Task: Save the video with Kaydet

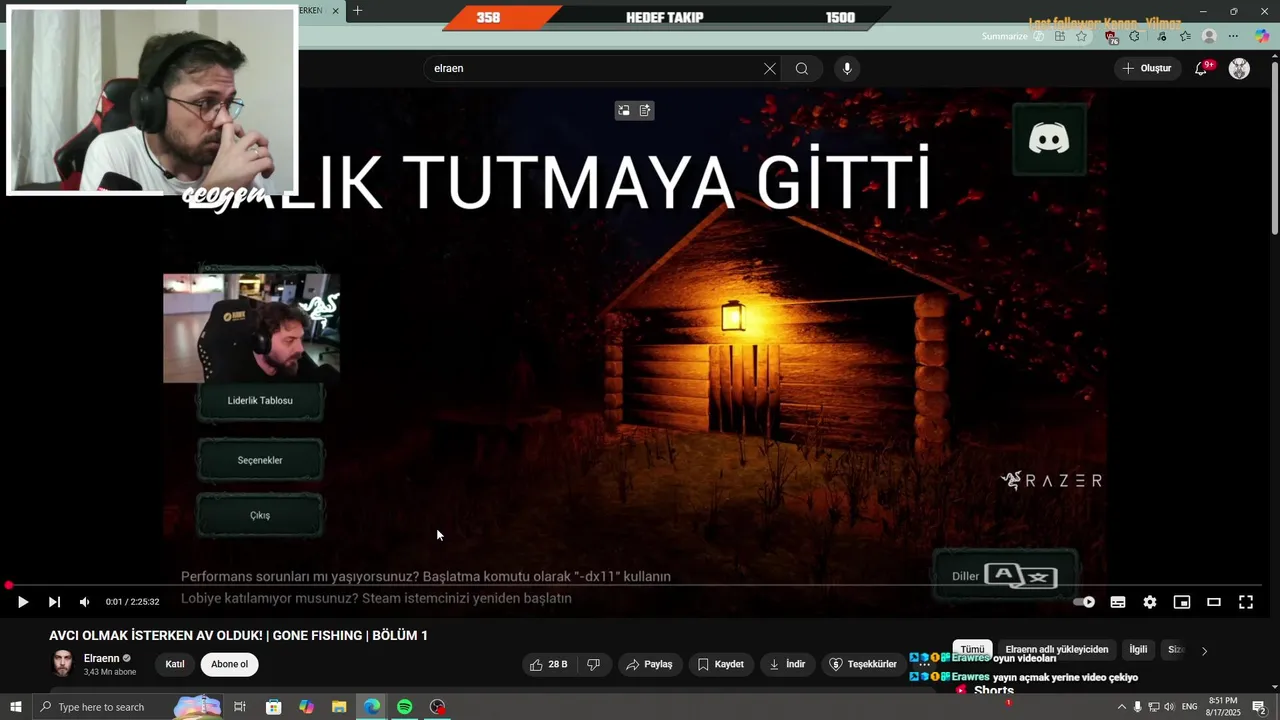Action: (720, 664)
